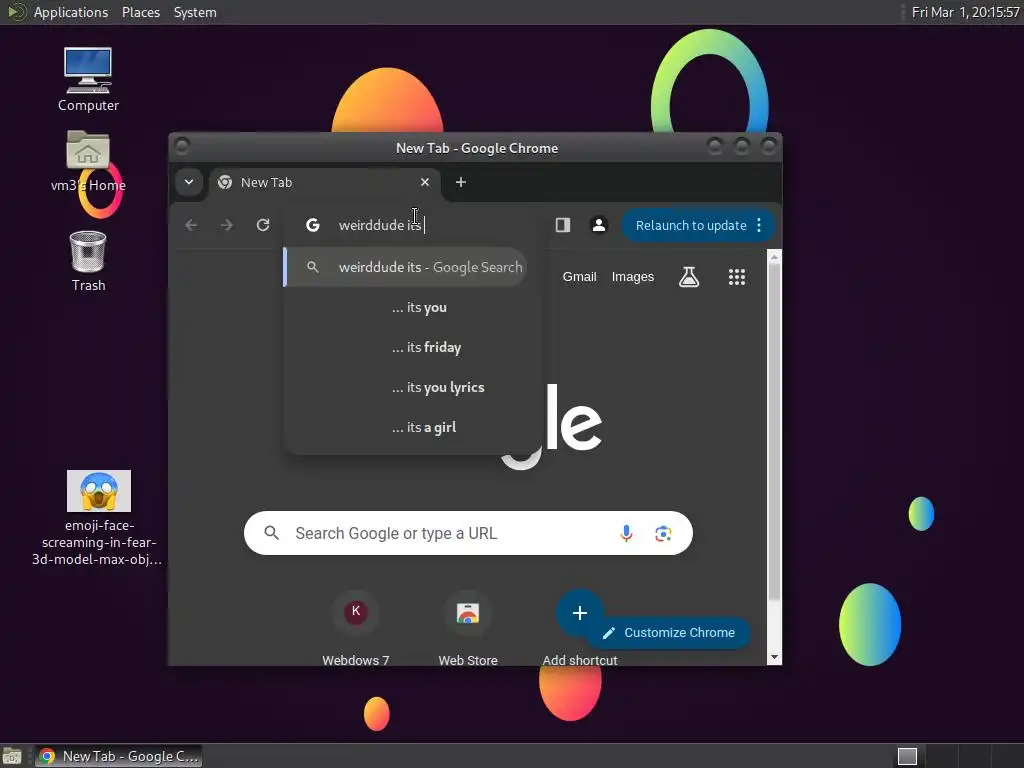This screenshot has height=768, width=1024.
Task: Open the side panel icon in Chrome
Action: pyautogui.click(x=563, y=225)
